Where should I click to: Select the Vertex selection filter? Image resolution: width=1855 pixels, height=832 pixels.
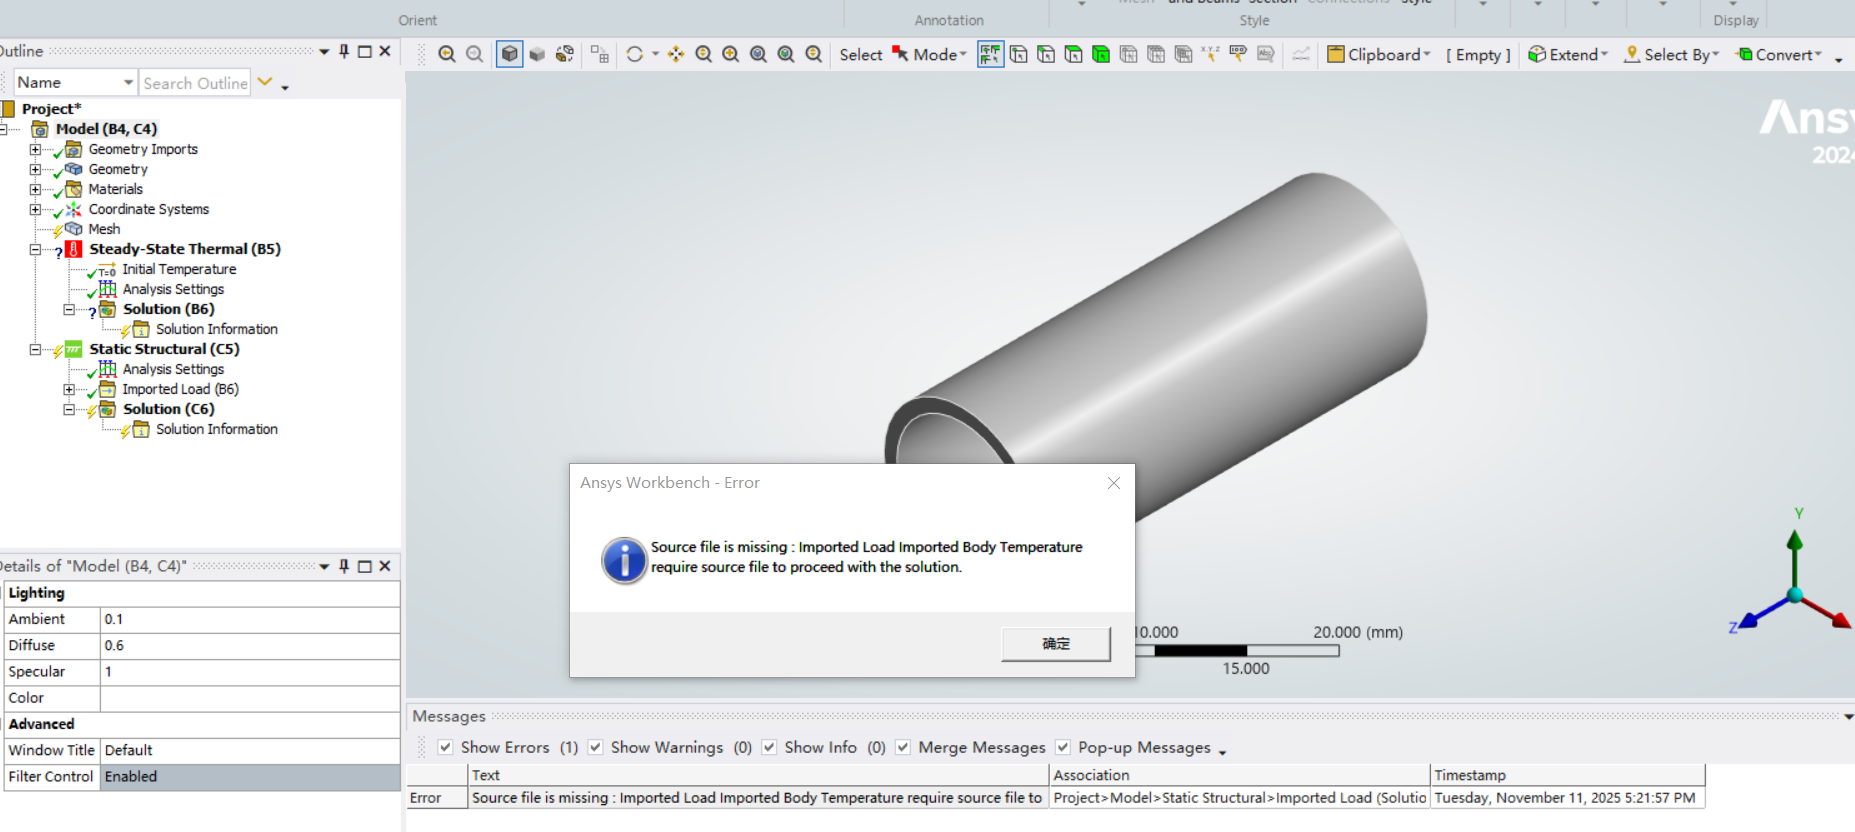(1018, 55)
